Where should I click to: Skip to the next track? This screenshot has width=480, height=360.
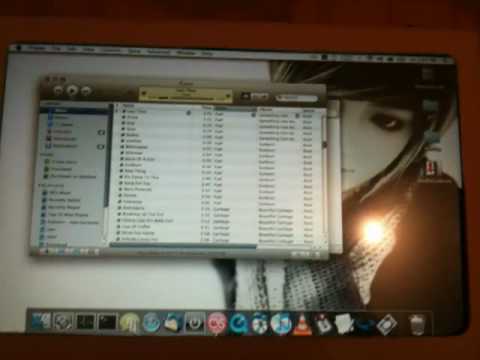(86, 91)
